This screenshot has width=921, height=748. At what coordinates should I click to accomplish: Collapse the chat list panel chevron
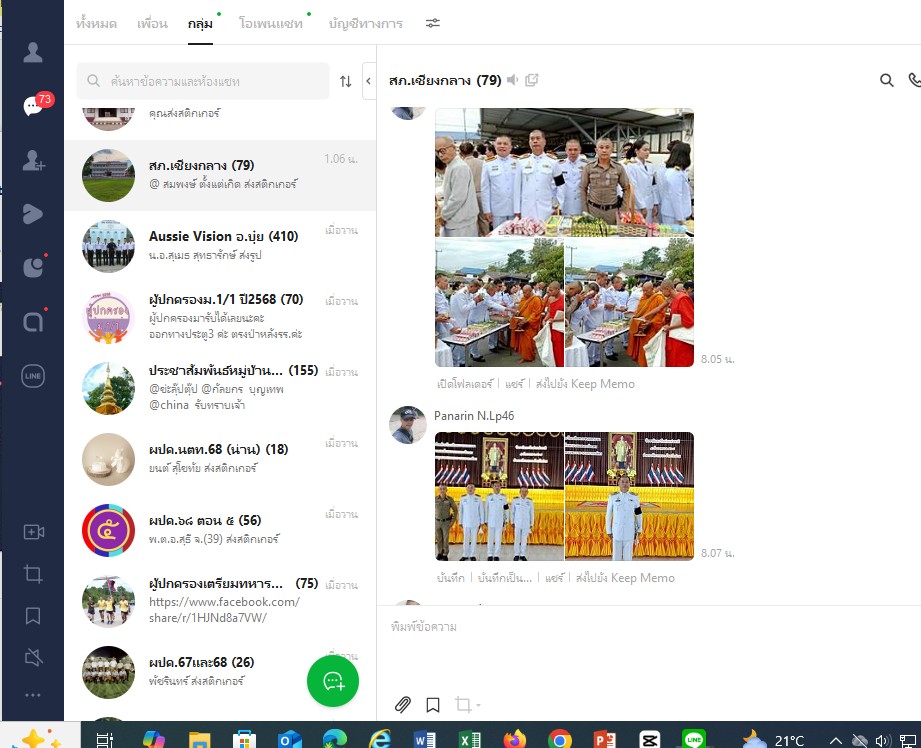tap(368, 81)
